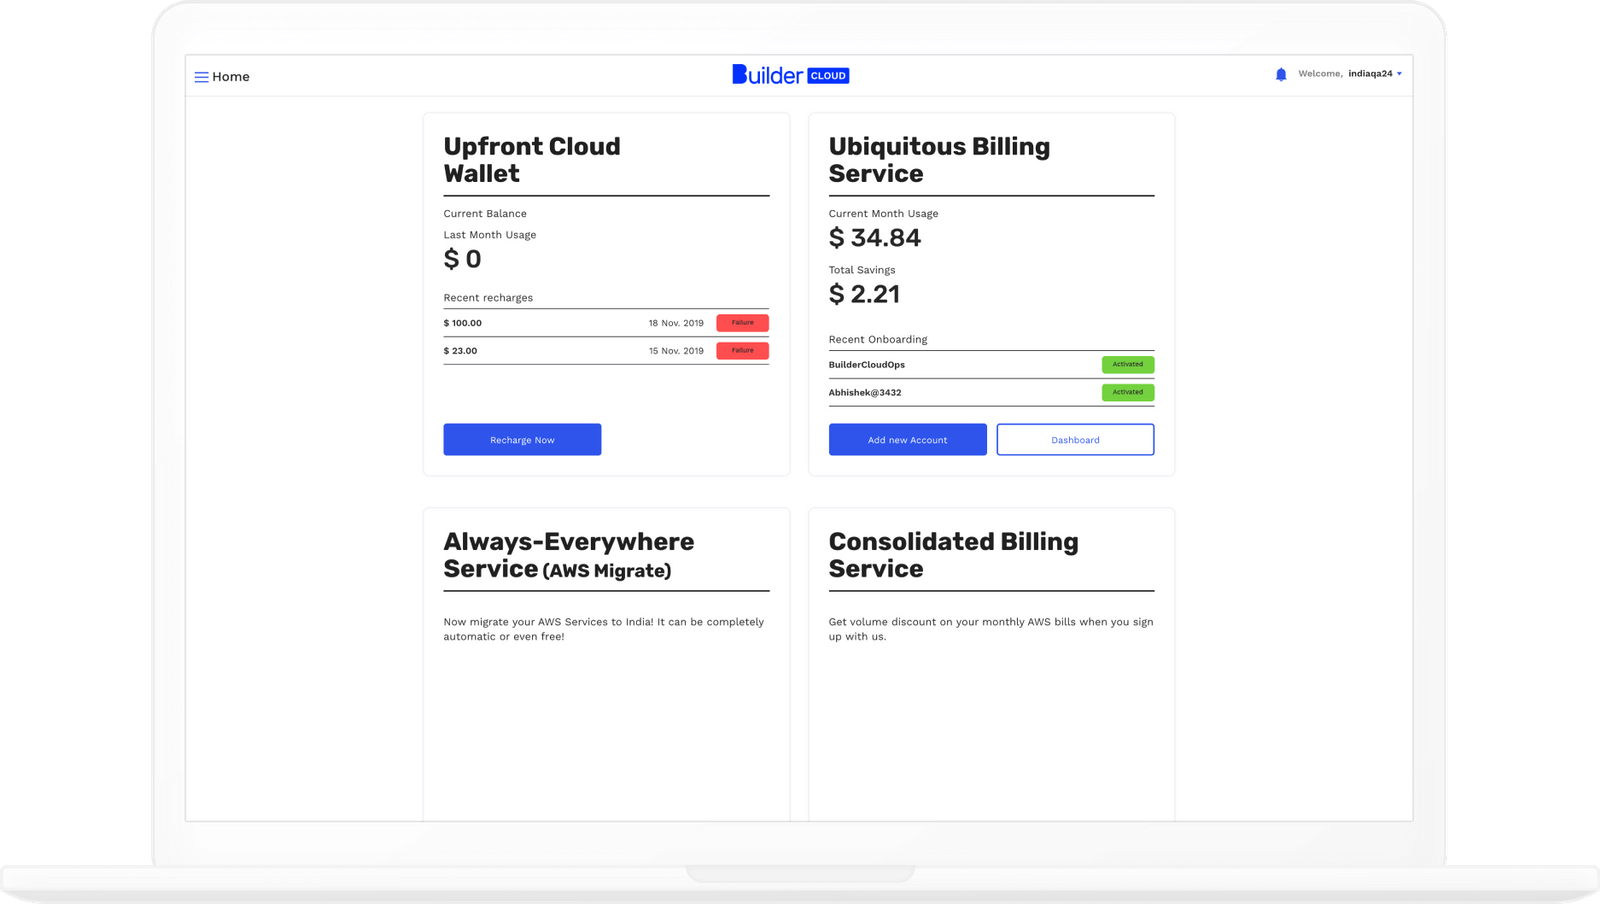Click the $ 34.84 current month usage

tap(875, 238)
